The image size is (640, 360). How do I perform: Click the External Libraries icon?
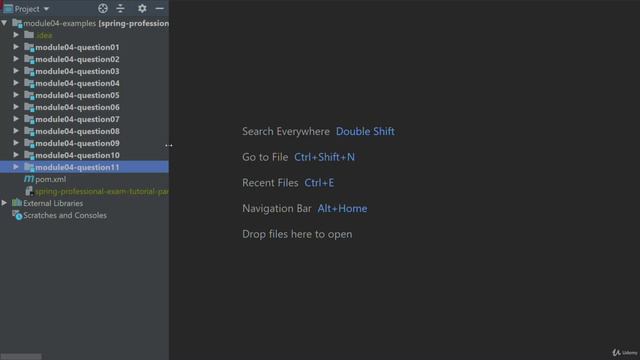coord(17,202)
